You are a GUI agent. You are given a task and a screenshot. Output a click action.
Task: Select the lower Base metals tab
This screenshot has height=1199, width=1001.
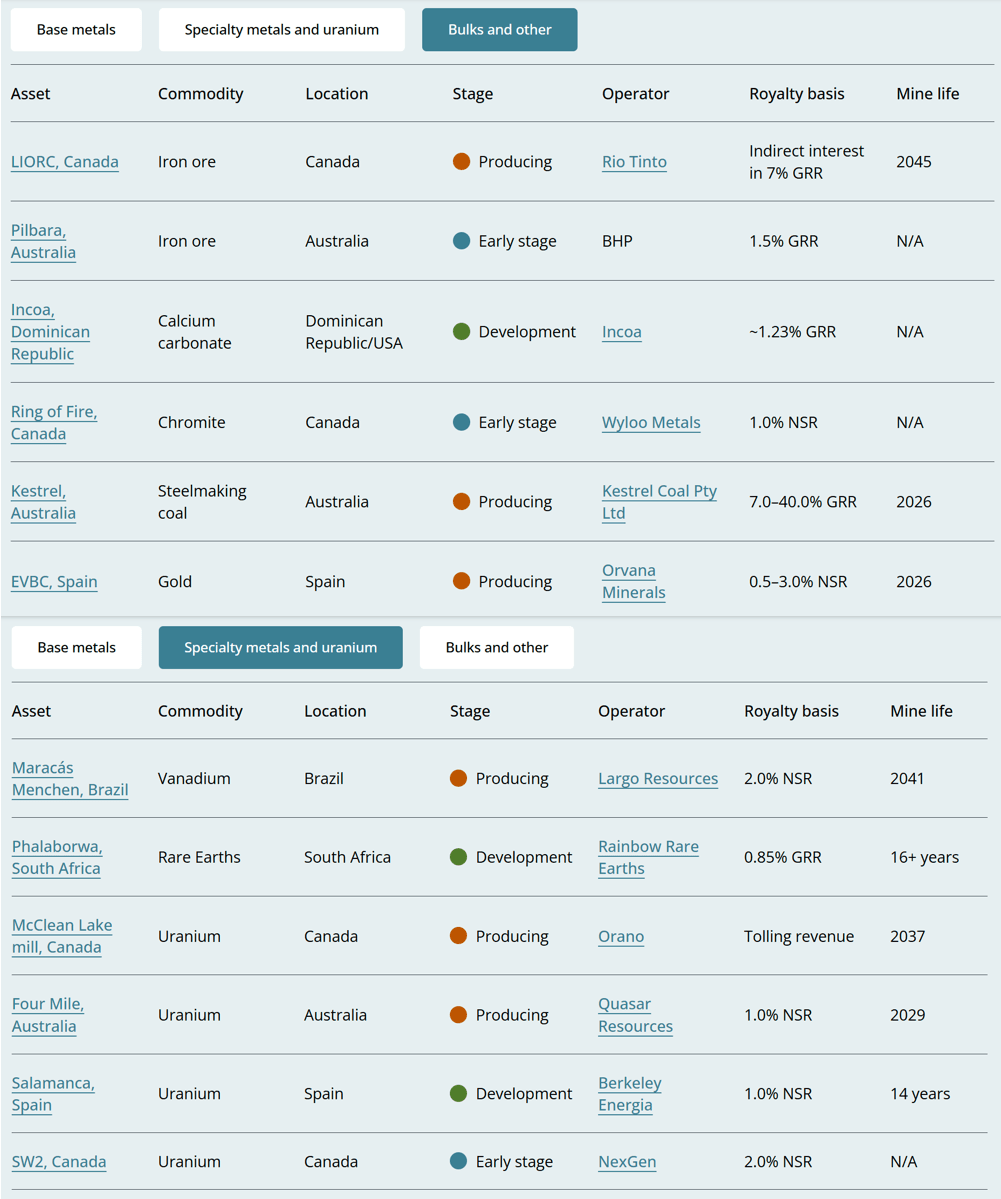[x=76, y=648]
